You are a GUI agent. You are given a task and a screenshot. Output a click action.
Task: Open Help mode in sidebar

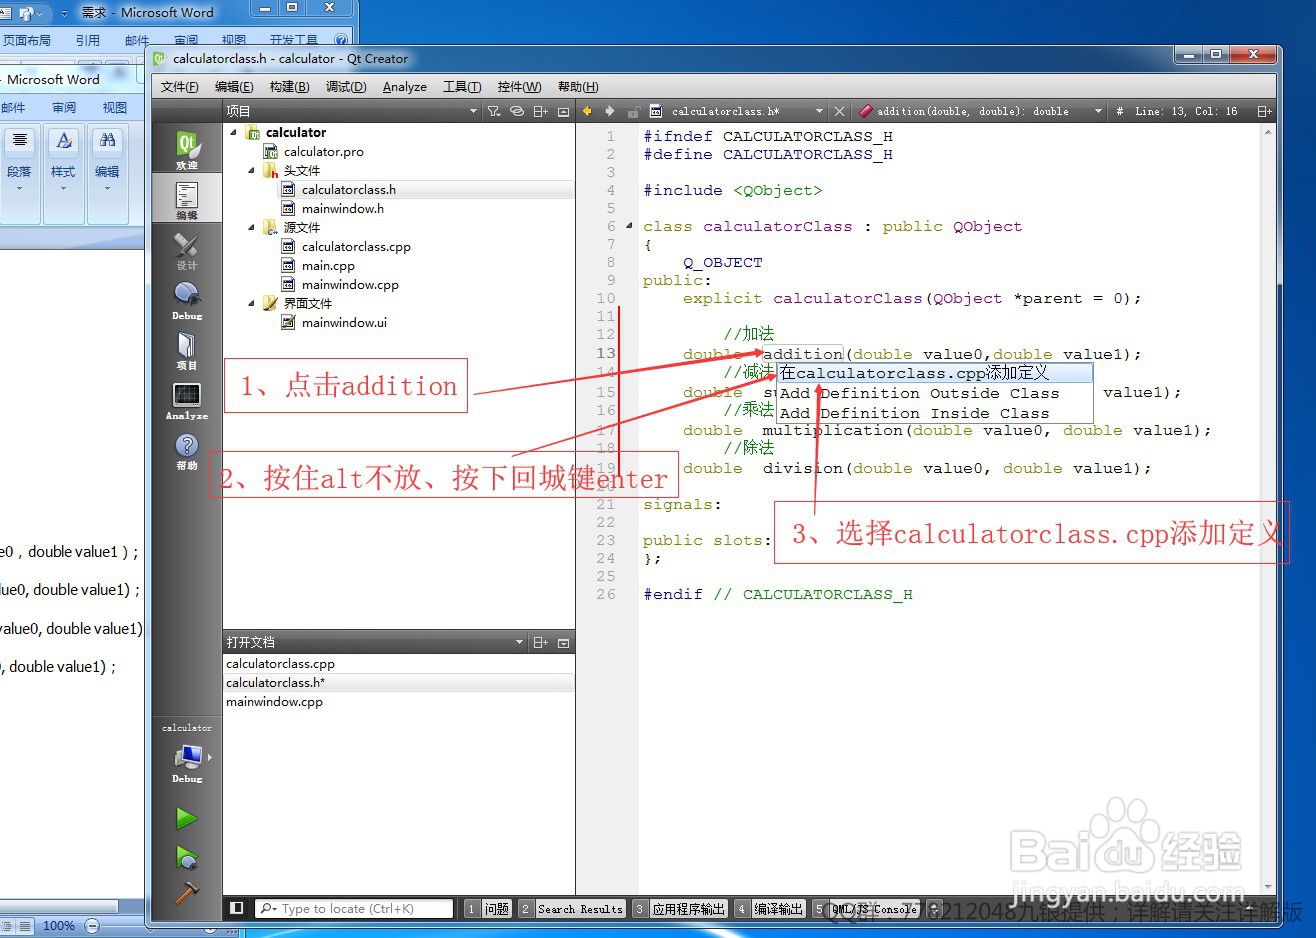click(186, 450)
